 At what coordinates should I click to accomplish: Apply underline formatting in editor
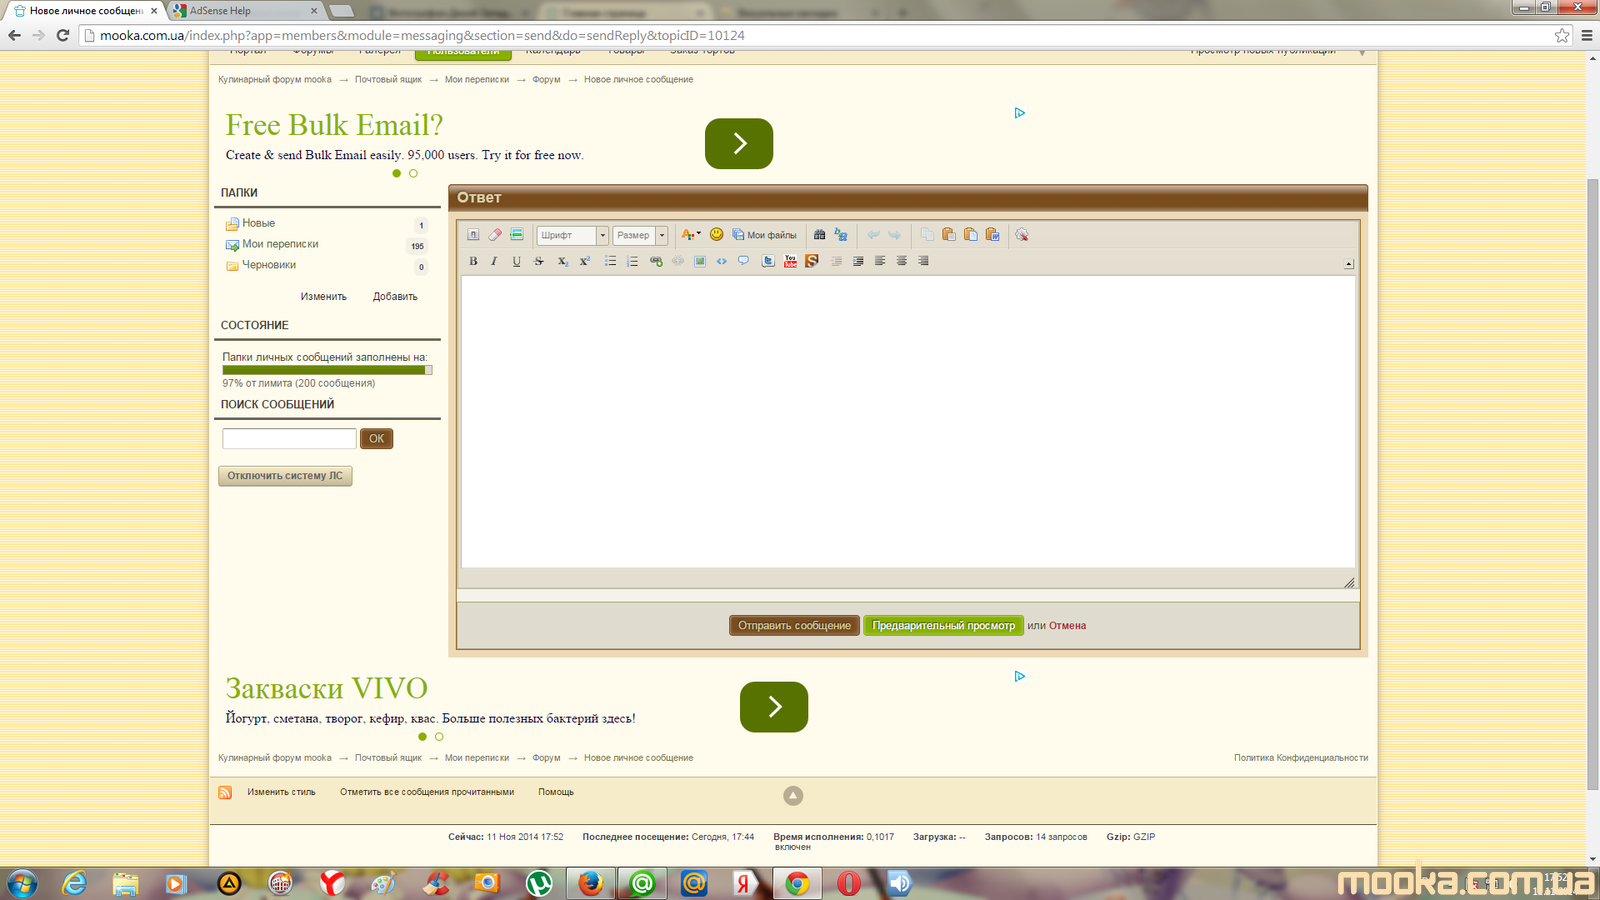517,261
